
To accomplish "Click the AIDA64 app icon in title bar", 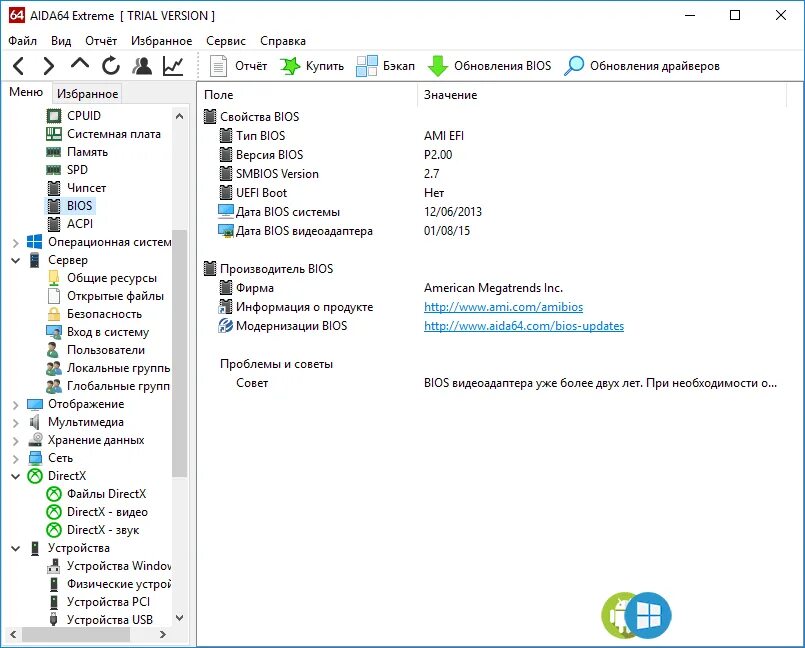I will 16,15.
